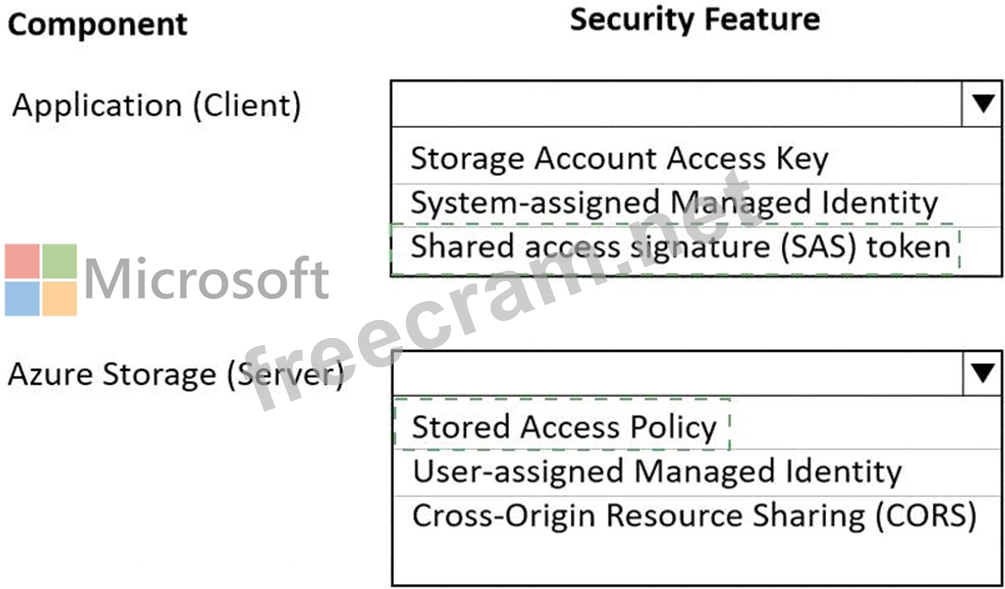This screenshot has height=589, width=1005.
Task: Click the red square of Microsoft logo
Action: point(22,261)
